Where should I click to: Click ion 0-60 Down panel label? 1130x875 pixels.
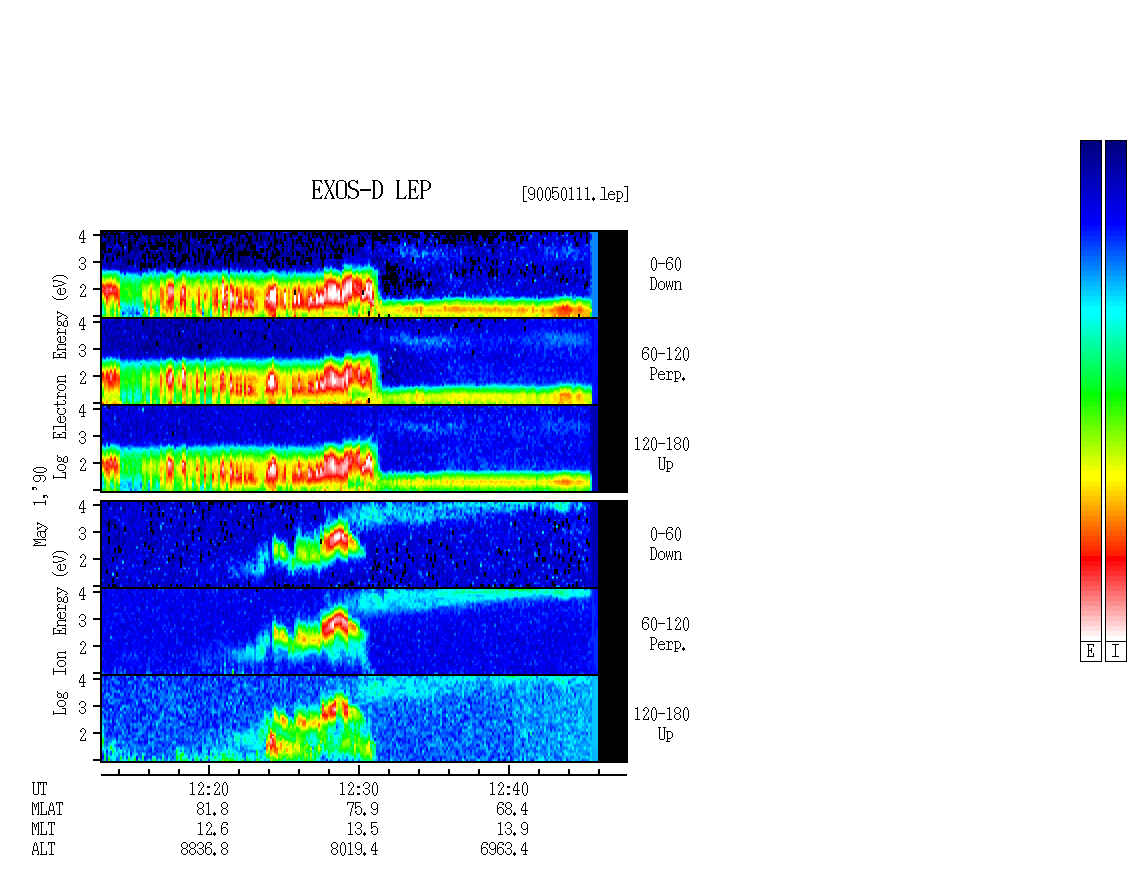665,545
